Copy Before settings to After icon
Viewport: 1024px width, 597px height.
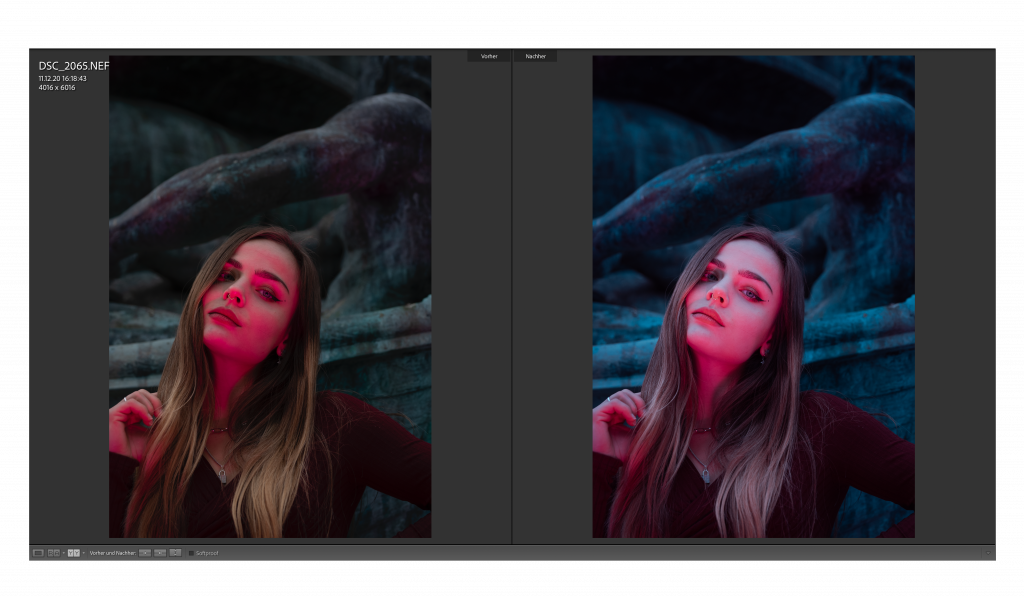tap(145, 552)
